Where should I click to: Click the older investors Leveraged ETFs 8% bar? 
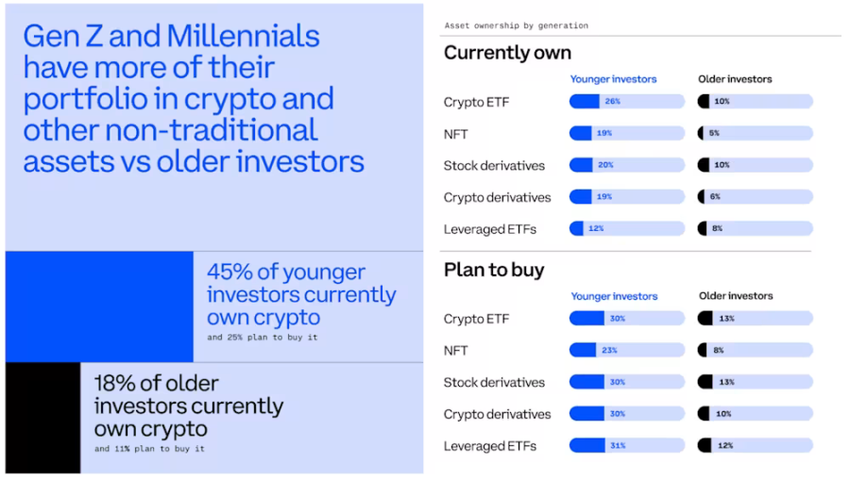click(755, 229)
